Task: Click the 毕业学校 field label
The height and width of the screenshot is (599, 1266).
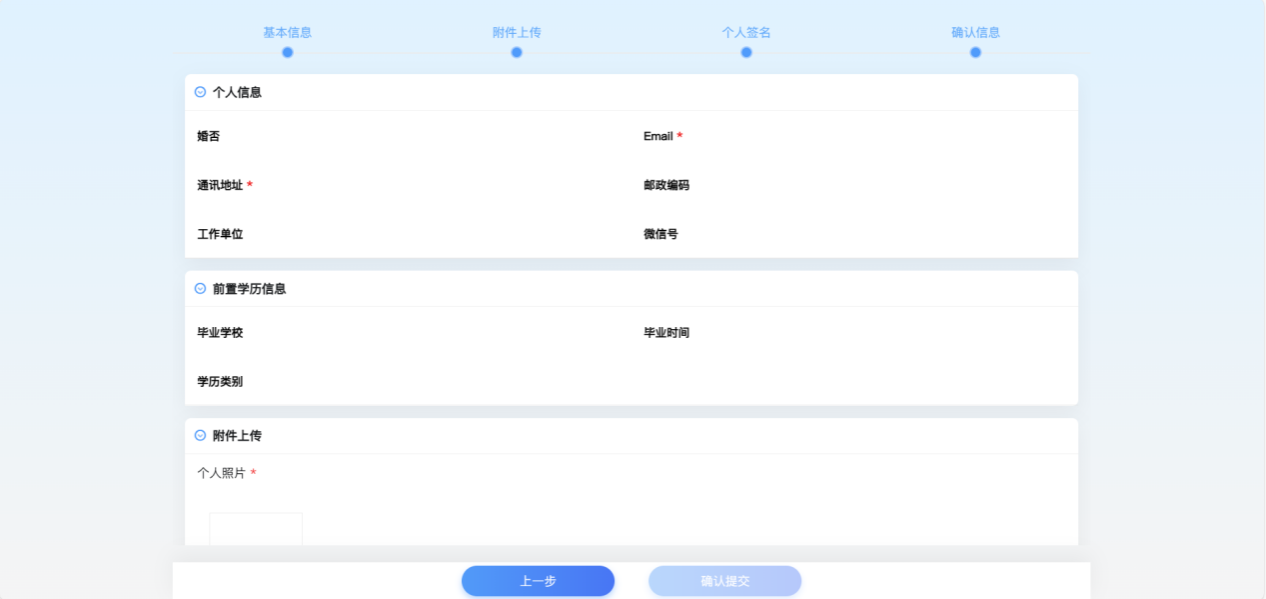Action: [x=220, y=333]
